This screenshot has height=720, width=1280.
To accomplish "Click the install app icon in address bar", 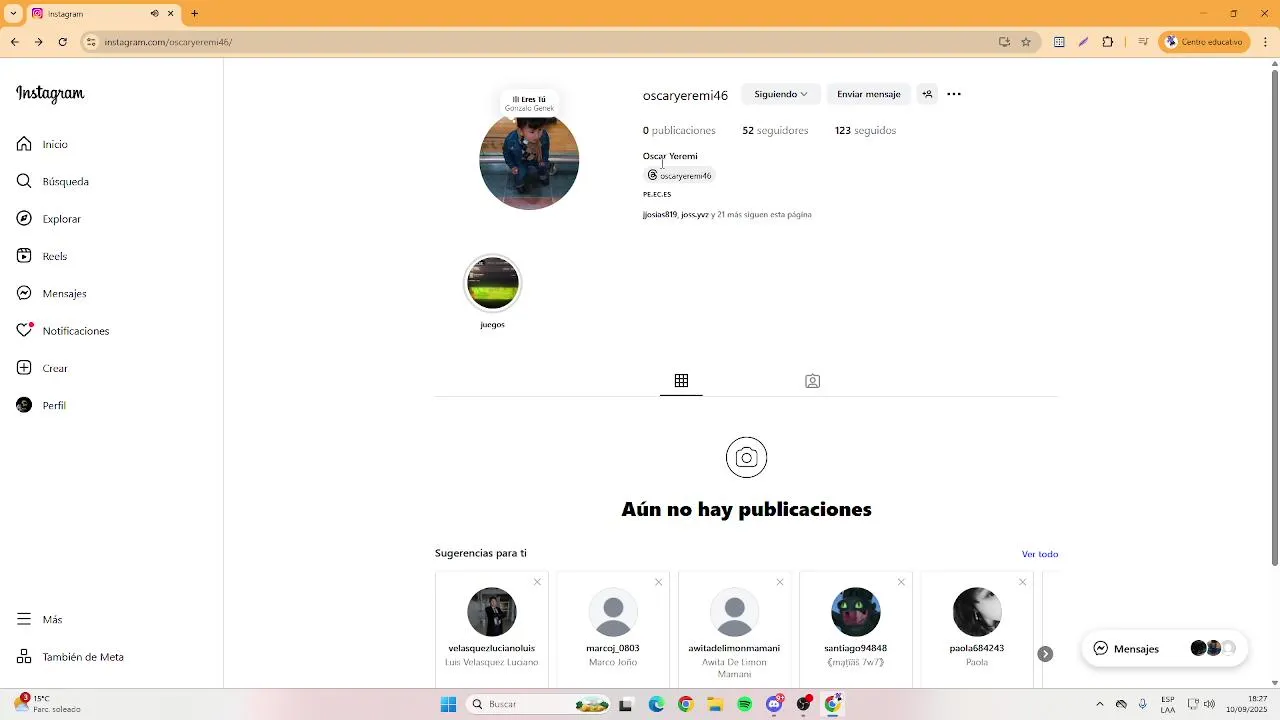I will pos(1004,42).
